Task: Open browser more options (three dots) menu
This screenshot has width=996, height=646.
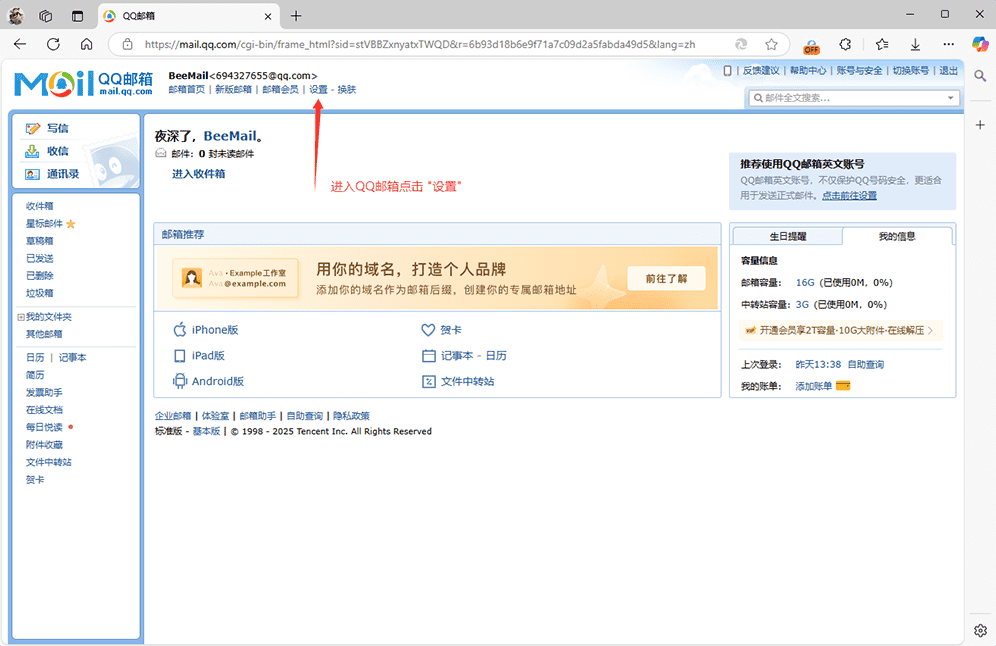Action: coord(948,44)
